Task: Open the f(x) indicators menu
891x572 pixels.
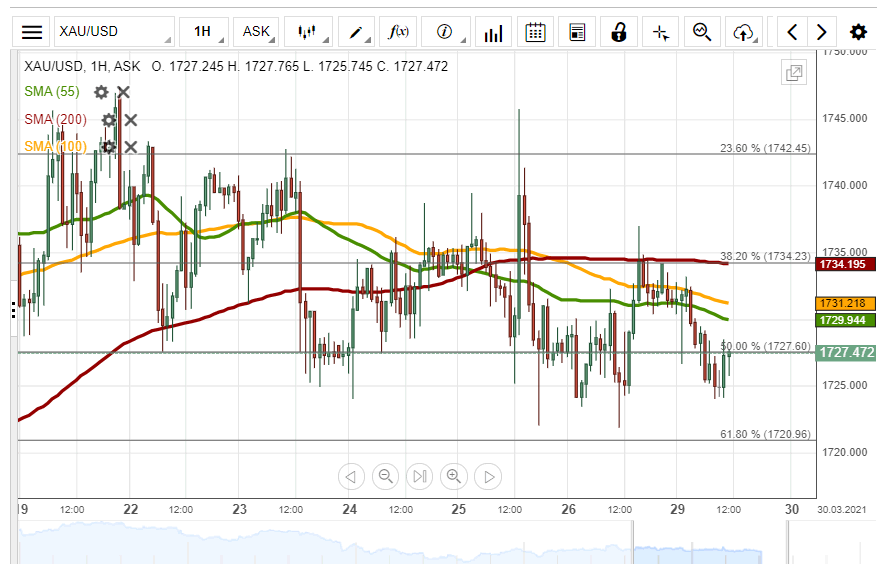Action: (399, 32)
